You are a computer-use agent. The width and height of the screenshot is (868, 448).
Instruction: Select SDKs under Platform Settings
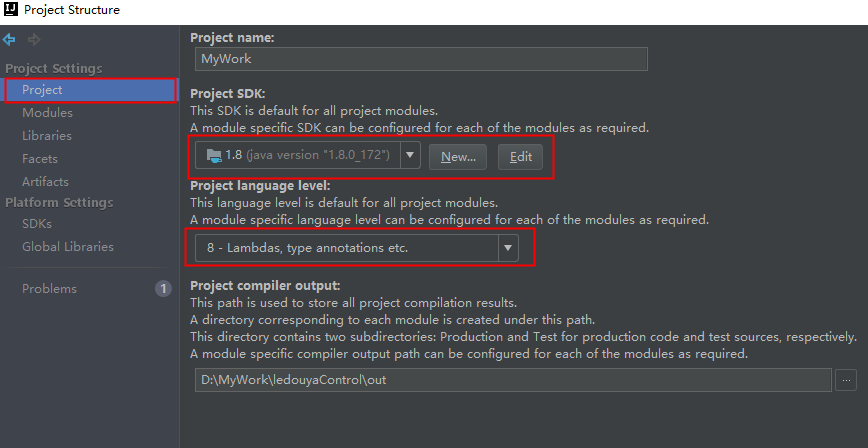[37, 224]
